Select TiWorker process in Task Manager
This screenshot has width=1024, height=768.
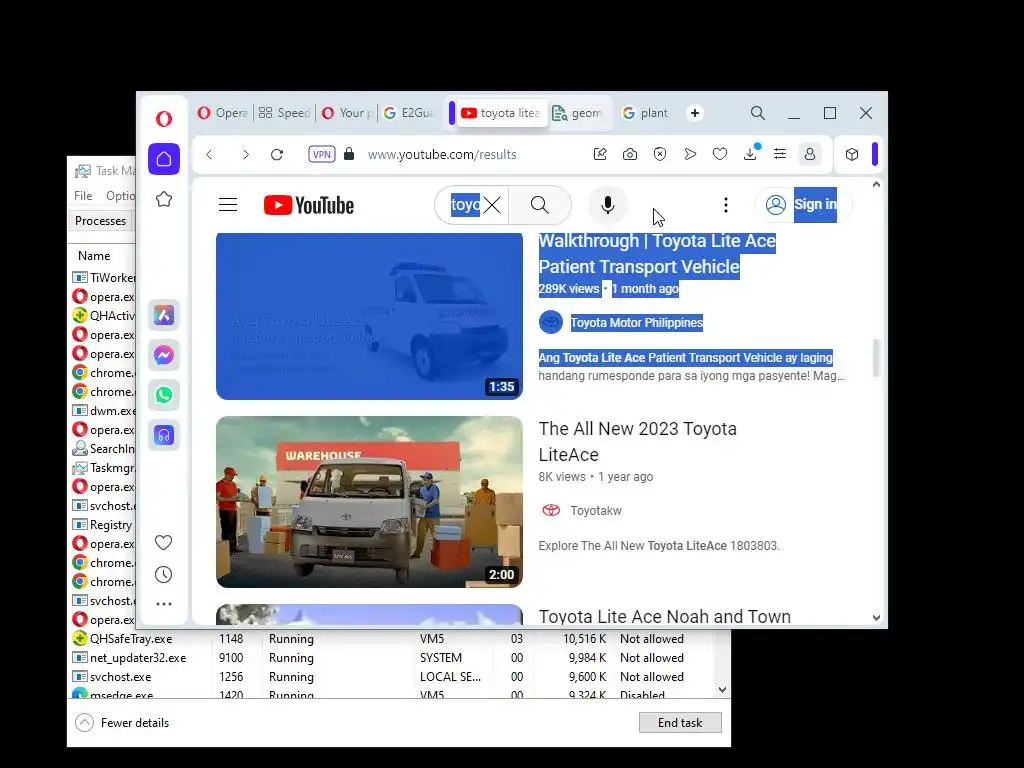pyautogui.click(x=103, y=278)
